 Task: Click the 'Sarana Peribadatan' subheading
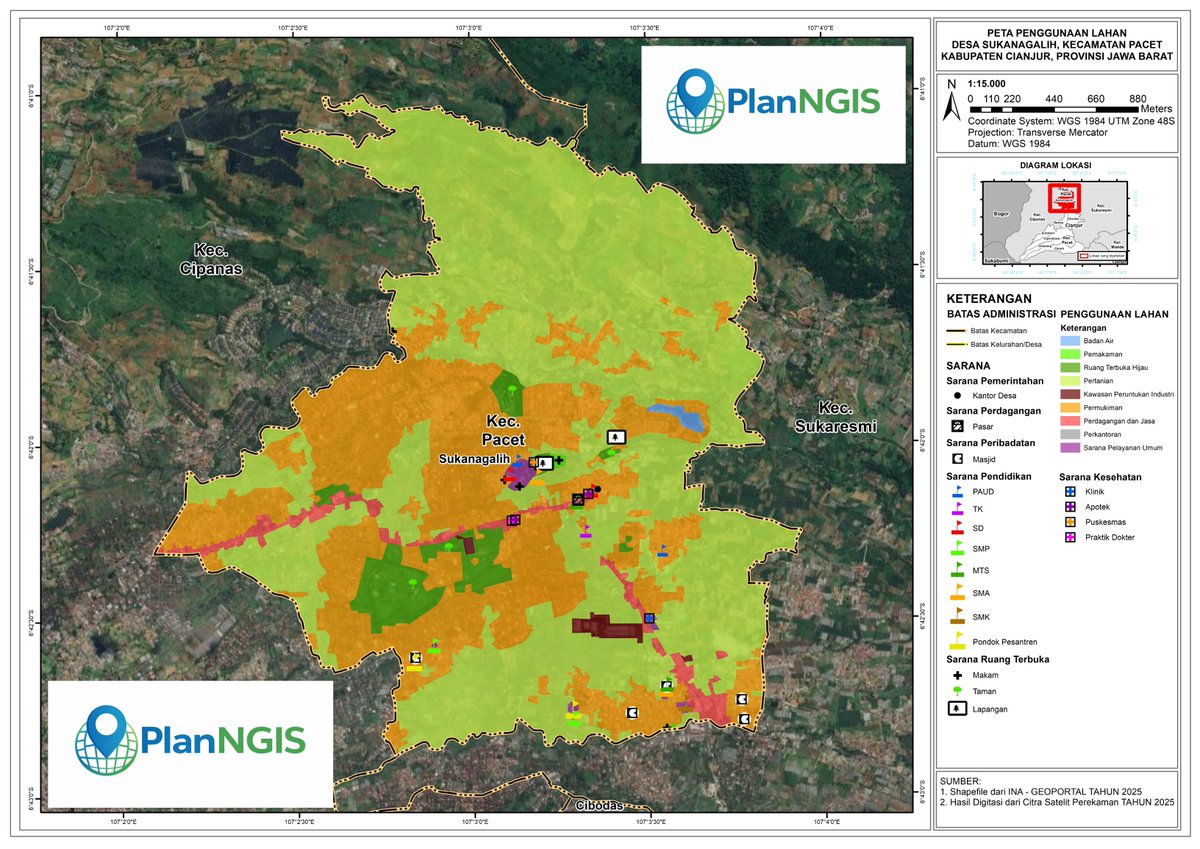coord(992,442)
